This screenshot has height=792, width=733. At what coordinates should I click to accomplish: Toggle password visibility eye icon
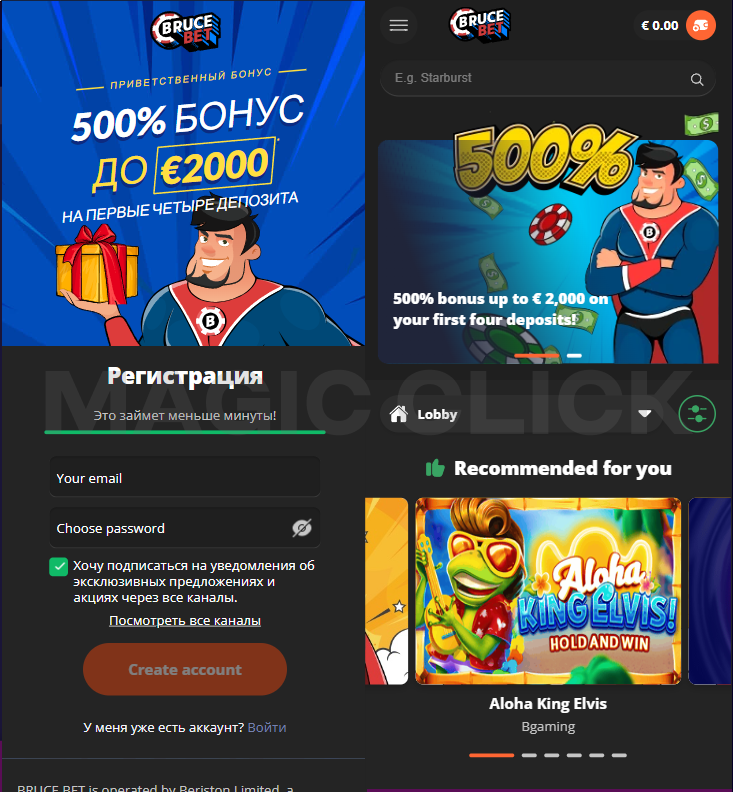click(x=302, y=528)
